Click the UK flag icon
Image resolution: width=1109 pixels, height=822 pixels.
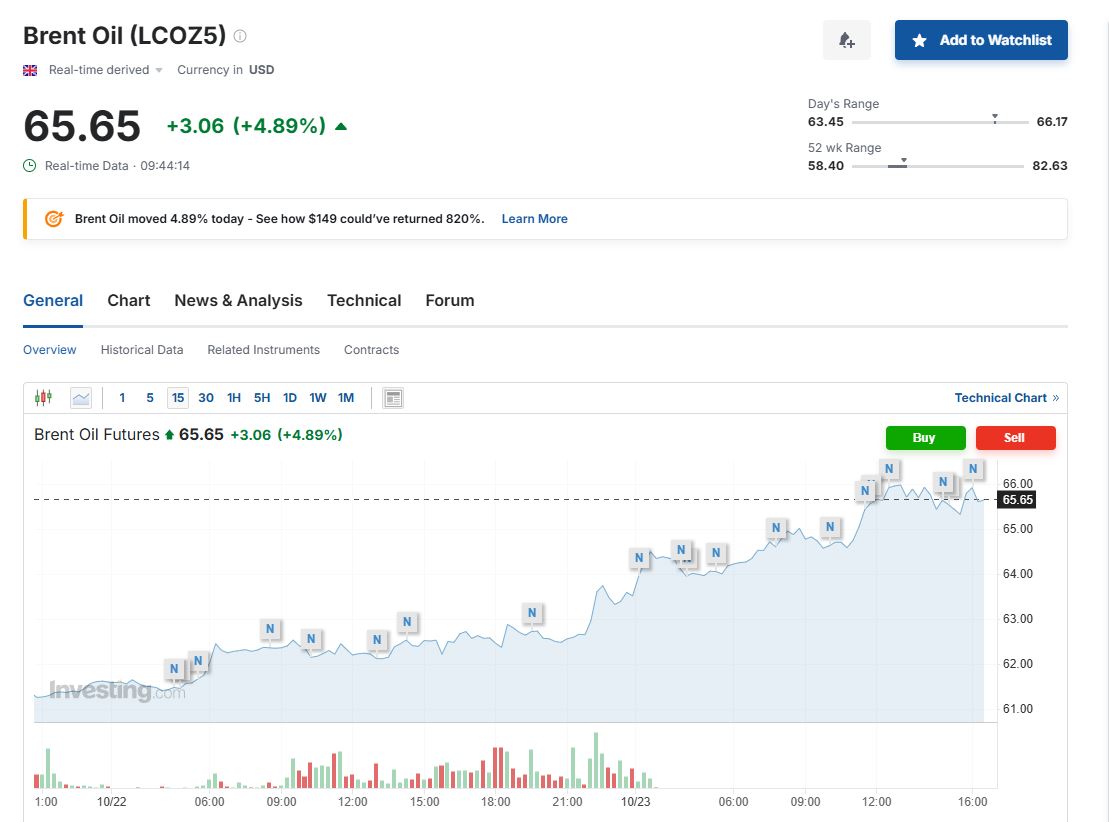[x=30, y=70]
